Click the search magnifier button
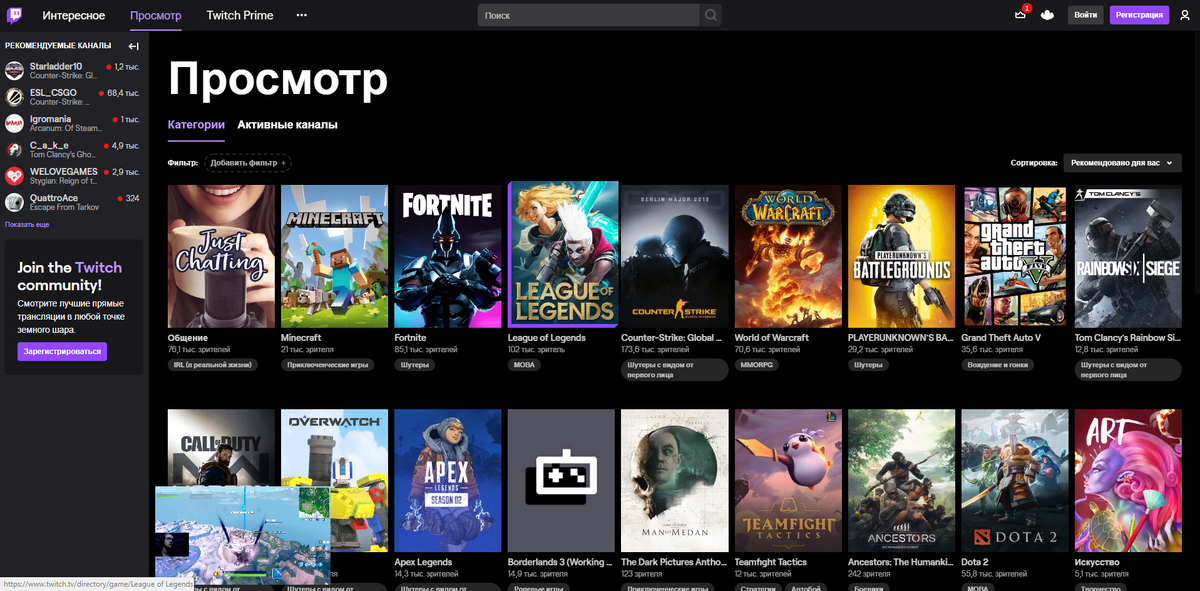This screenshot has width=1200, height=591. 711,15
